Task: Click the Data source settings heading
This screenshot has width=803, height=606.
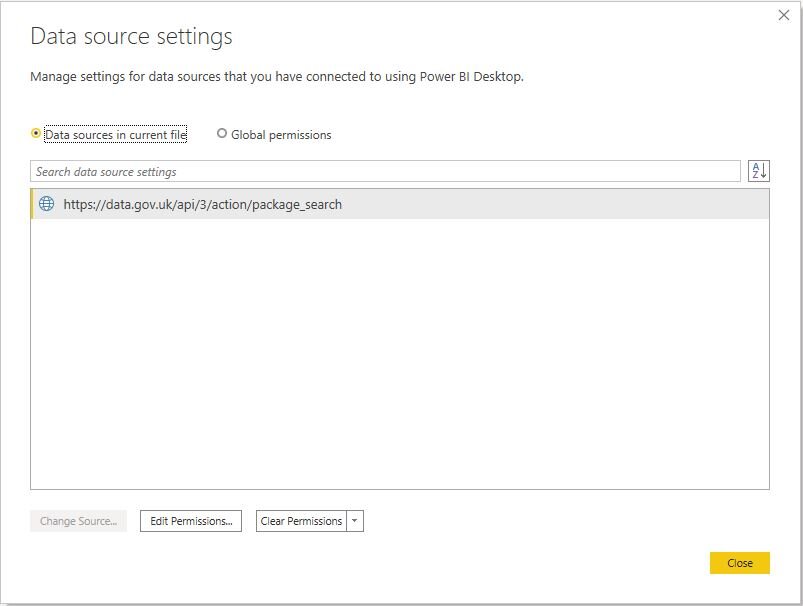Action: (132, 37)
